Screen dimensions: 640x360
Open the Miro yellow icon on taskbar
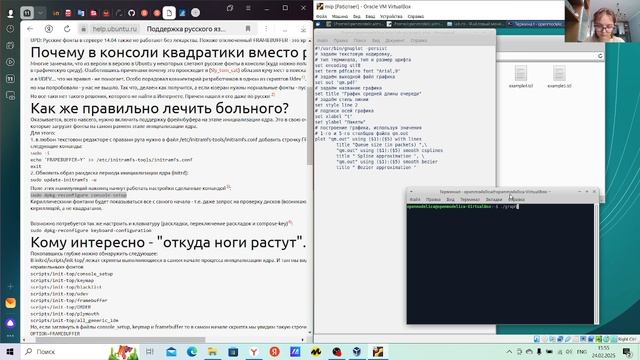316,351
